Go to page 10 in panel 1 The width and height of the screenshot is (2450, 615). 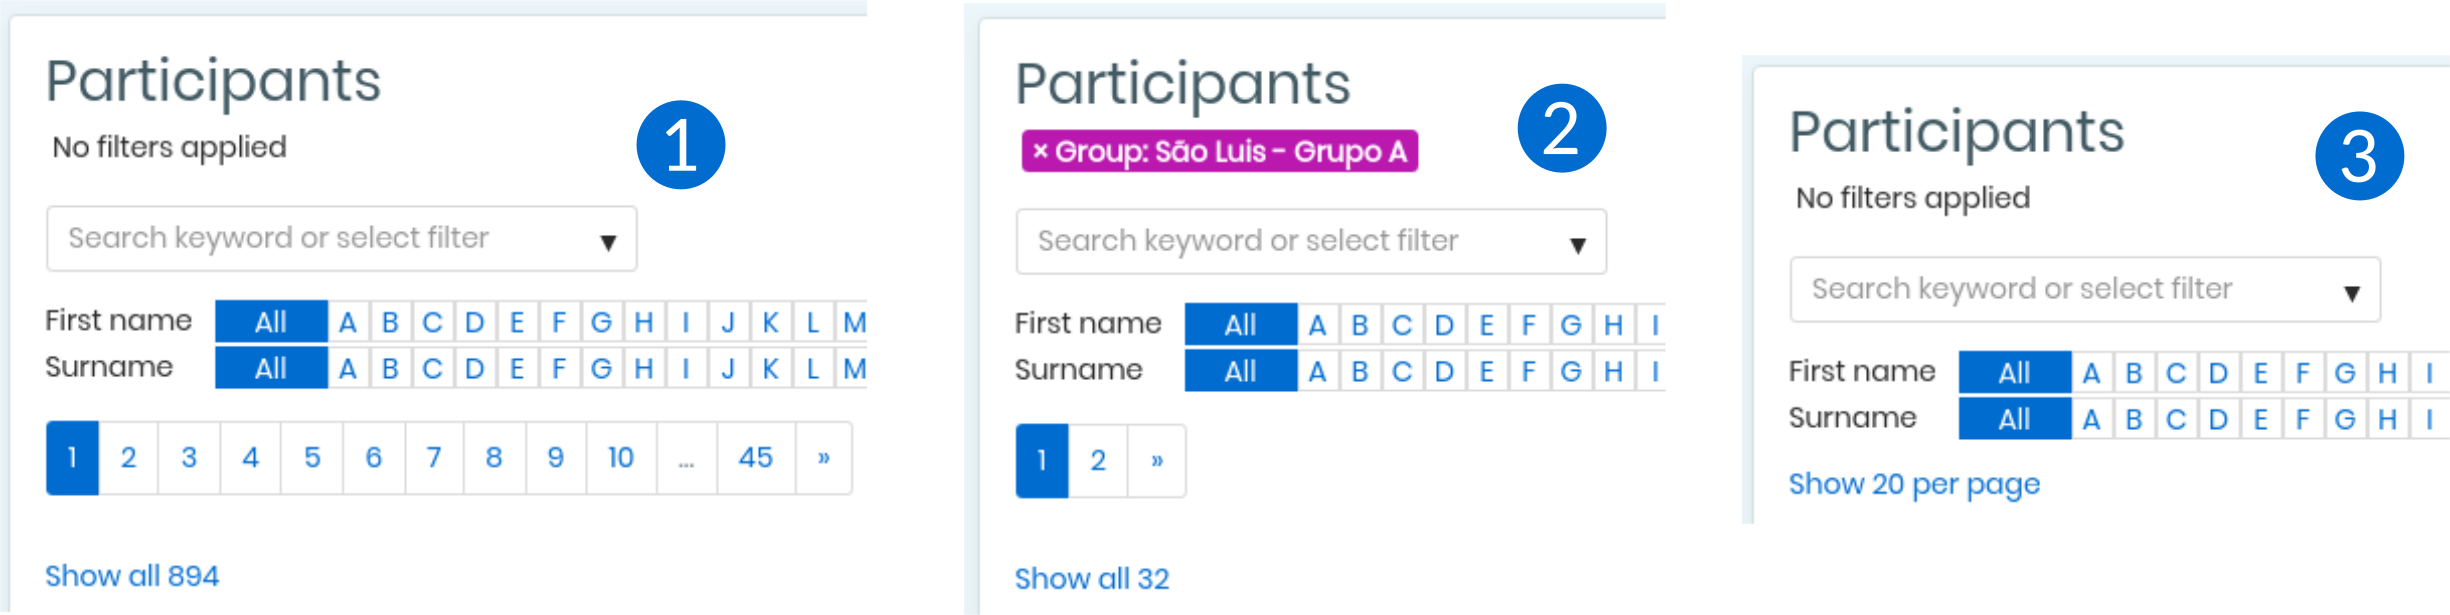point(621,458)
